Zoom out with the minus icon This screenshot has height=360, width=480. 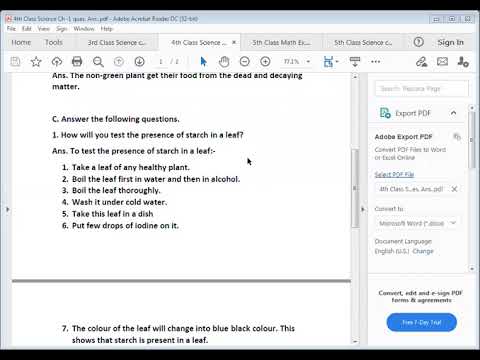pyautogui.click(x=245, y=62)
